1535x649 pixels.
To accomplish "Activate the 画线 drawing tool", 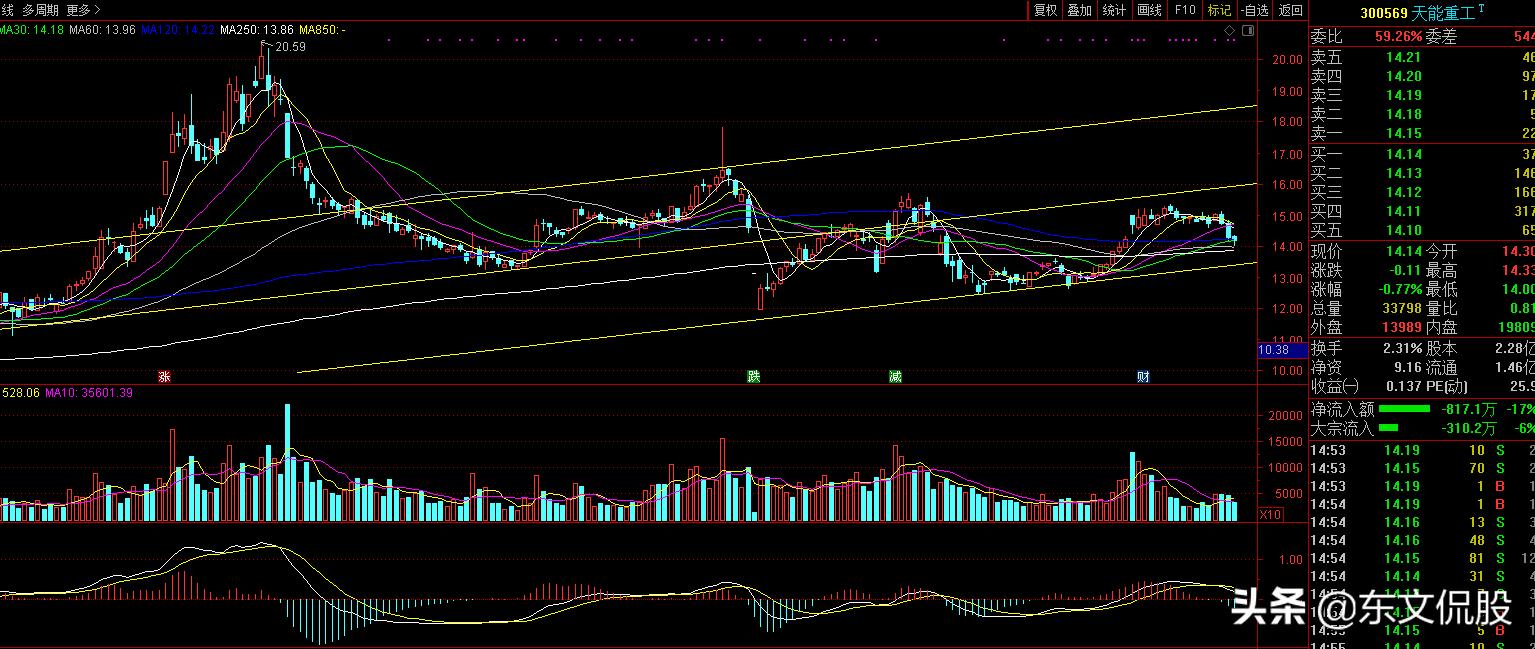I will (x=1149, y=10).
